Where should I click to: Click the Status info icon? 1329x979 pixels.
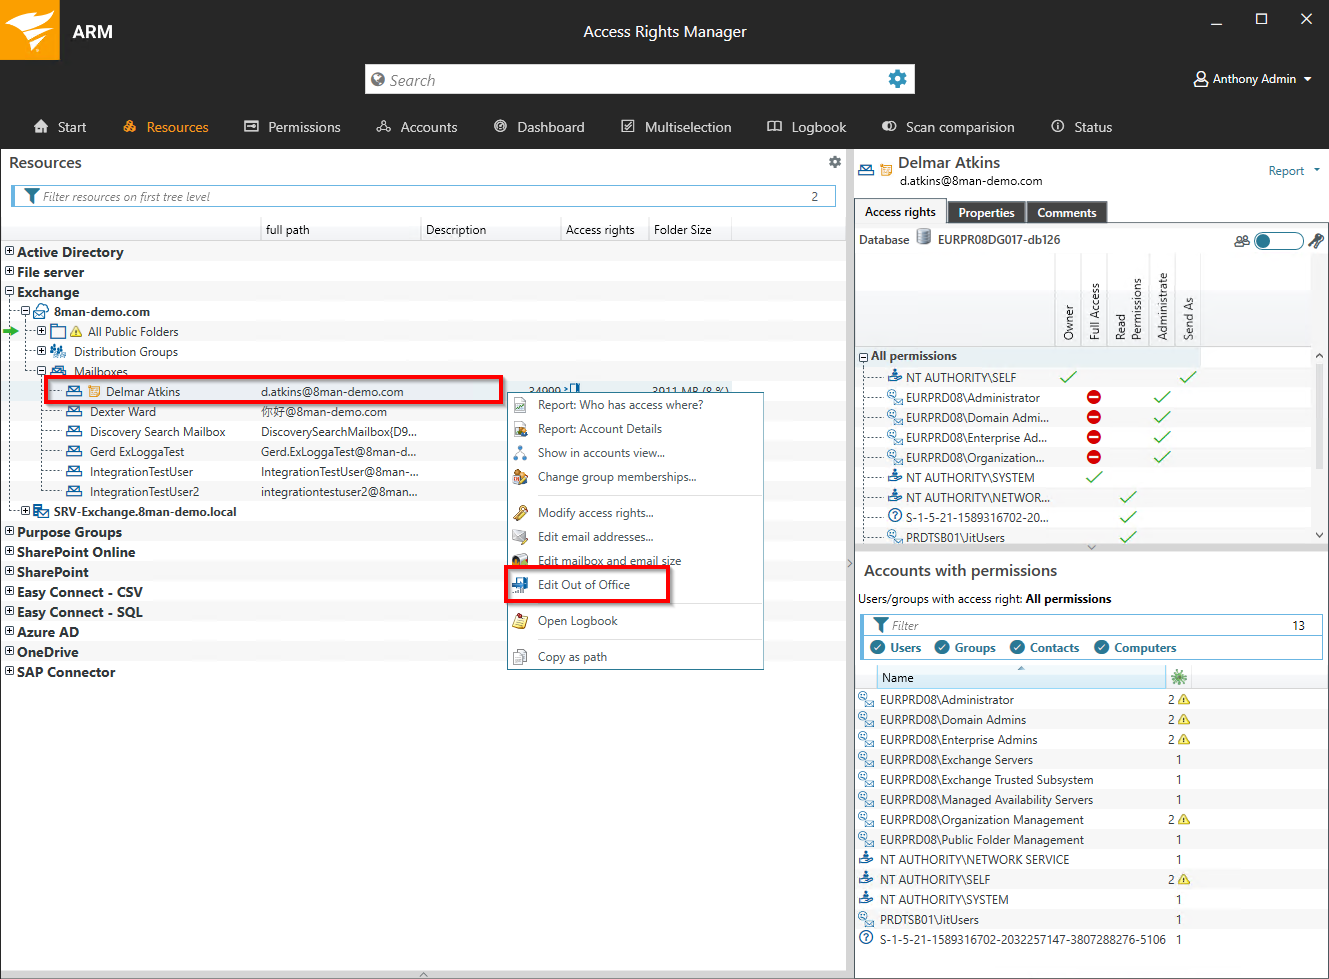point(1057,127)
